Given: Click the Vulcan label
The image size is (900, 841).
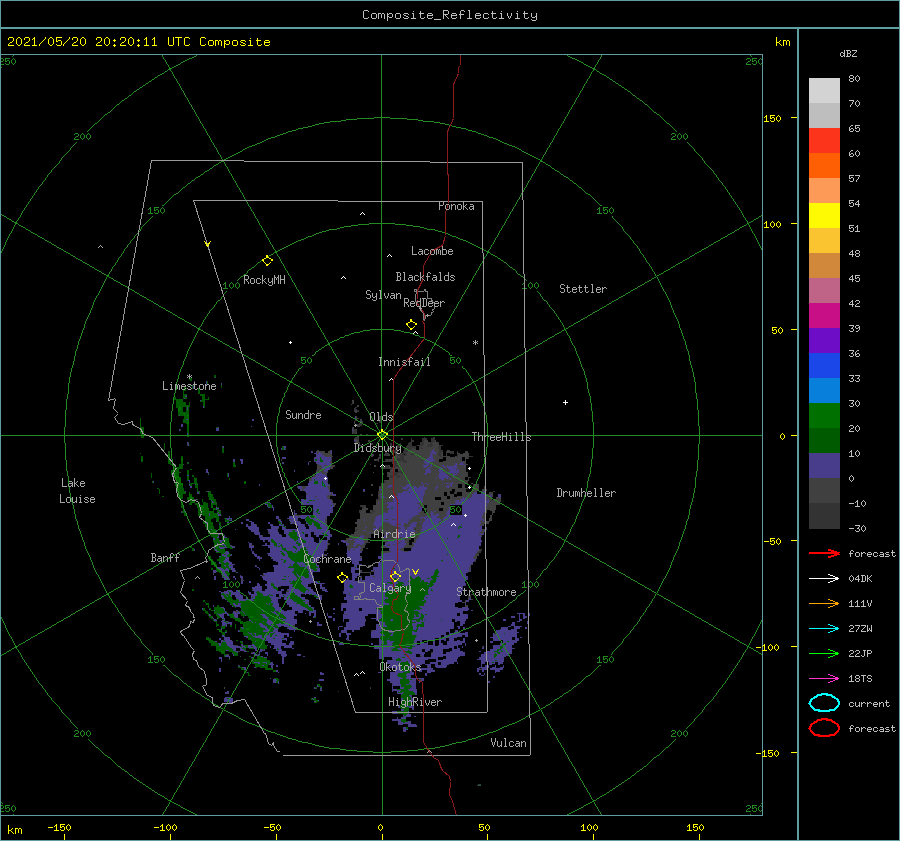Looking at the screenshot, I should coord(509,743).
